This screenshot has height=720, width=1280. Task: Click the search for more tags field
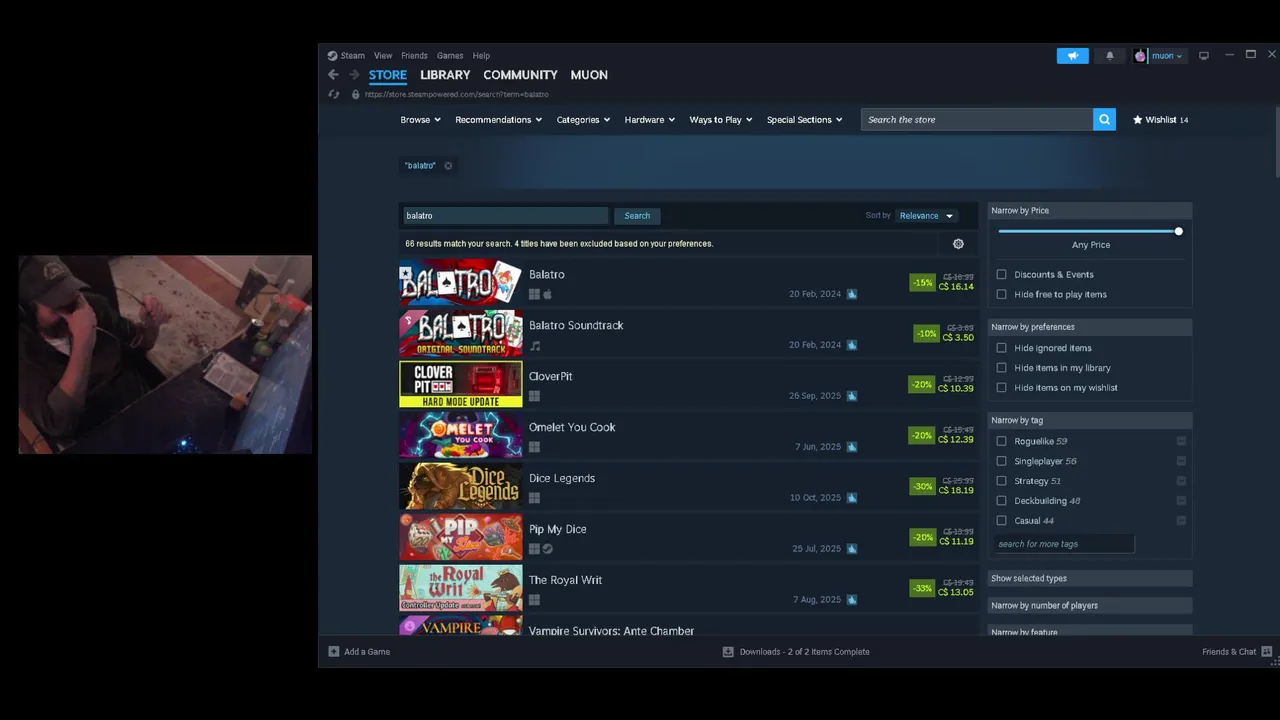pyautogui.click(x=1064, y=545)
